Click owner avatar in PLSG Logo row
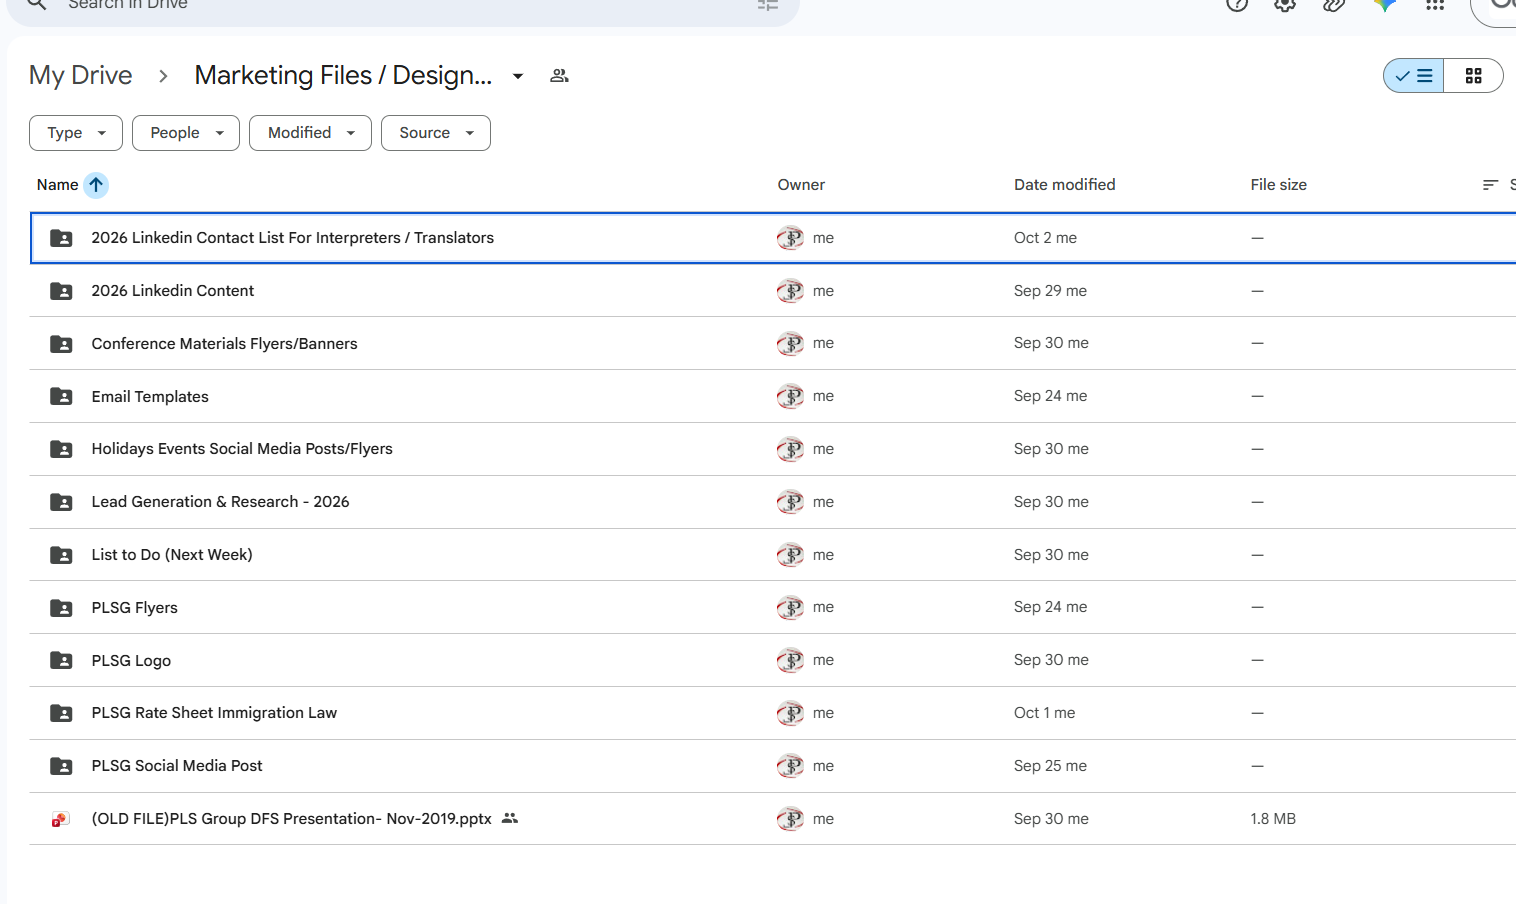 click(x=790, y=660)
